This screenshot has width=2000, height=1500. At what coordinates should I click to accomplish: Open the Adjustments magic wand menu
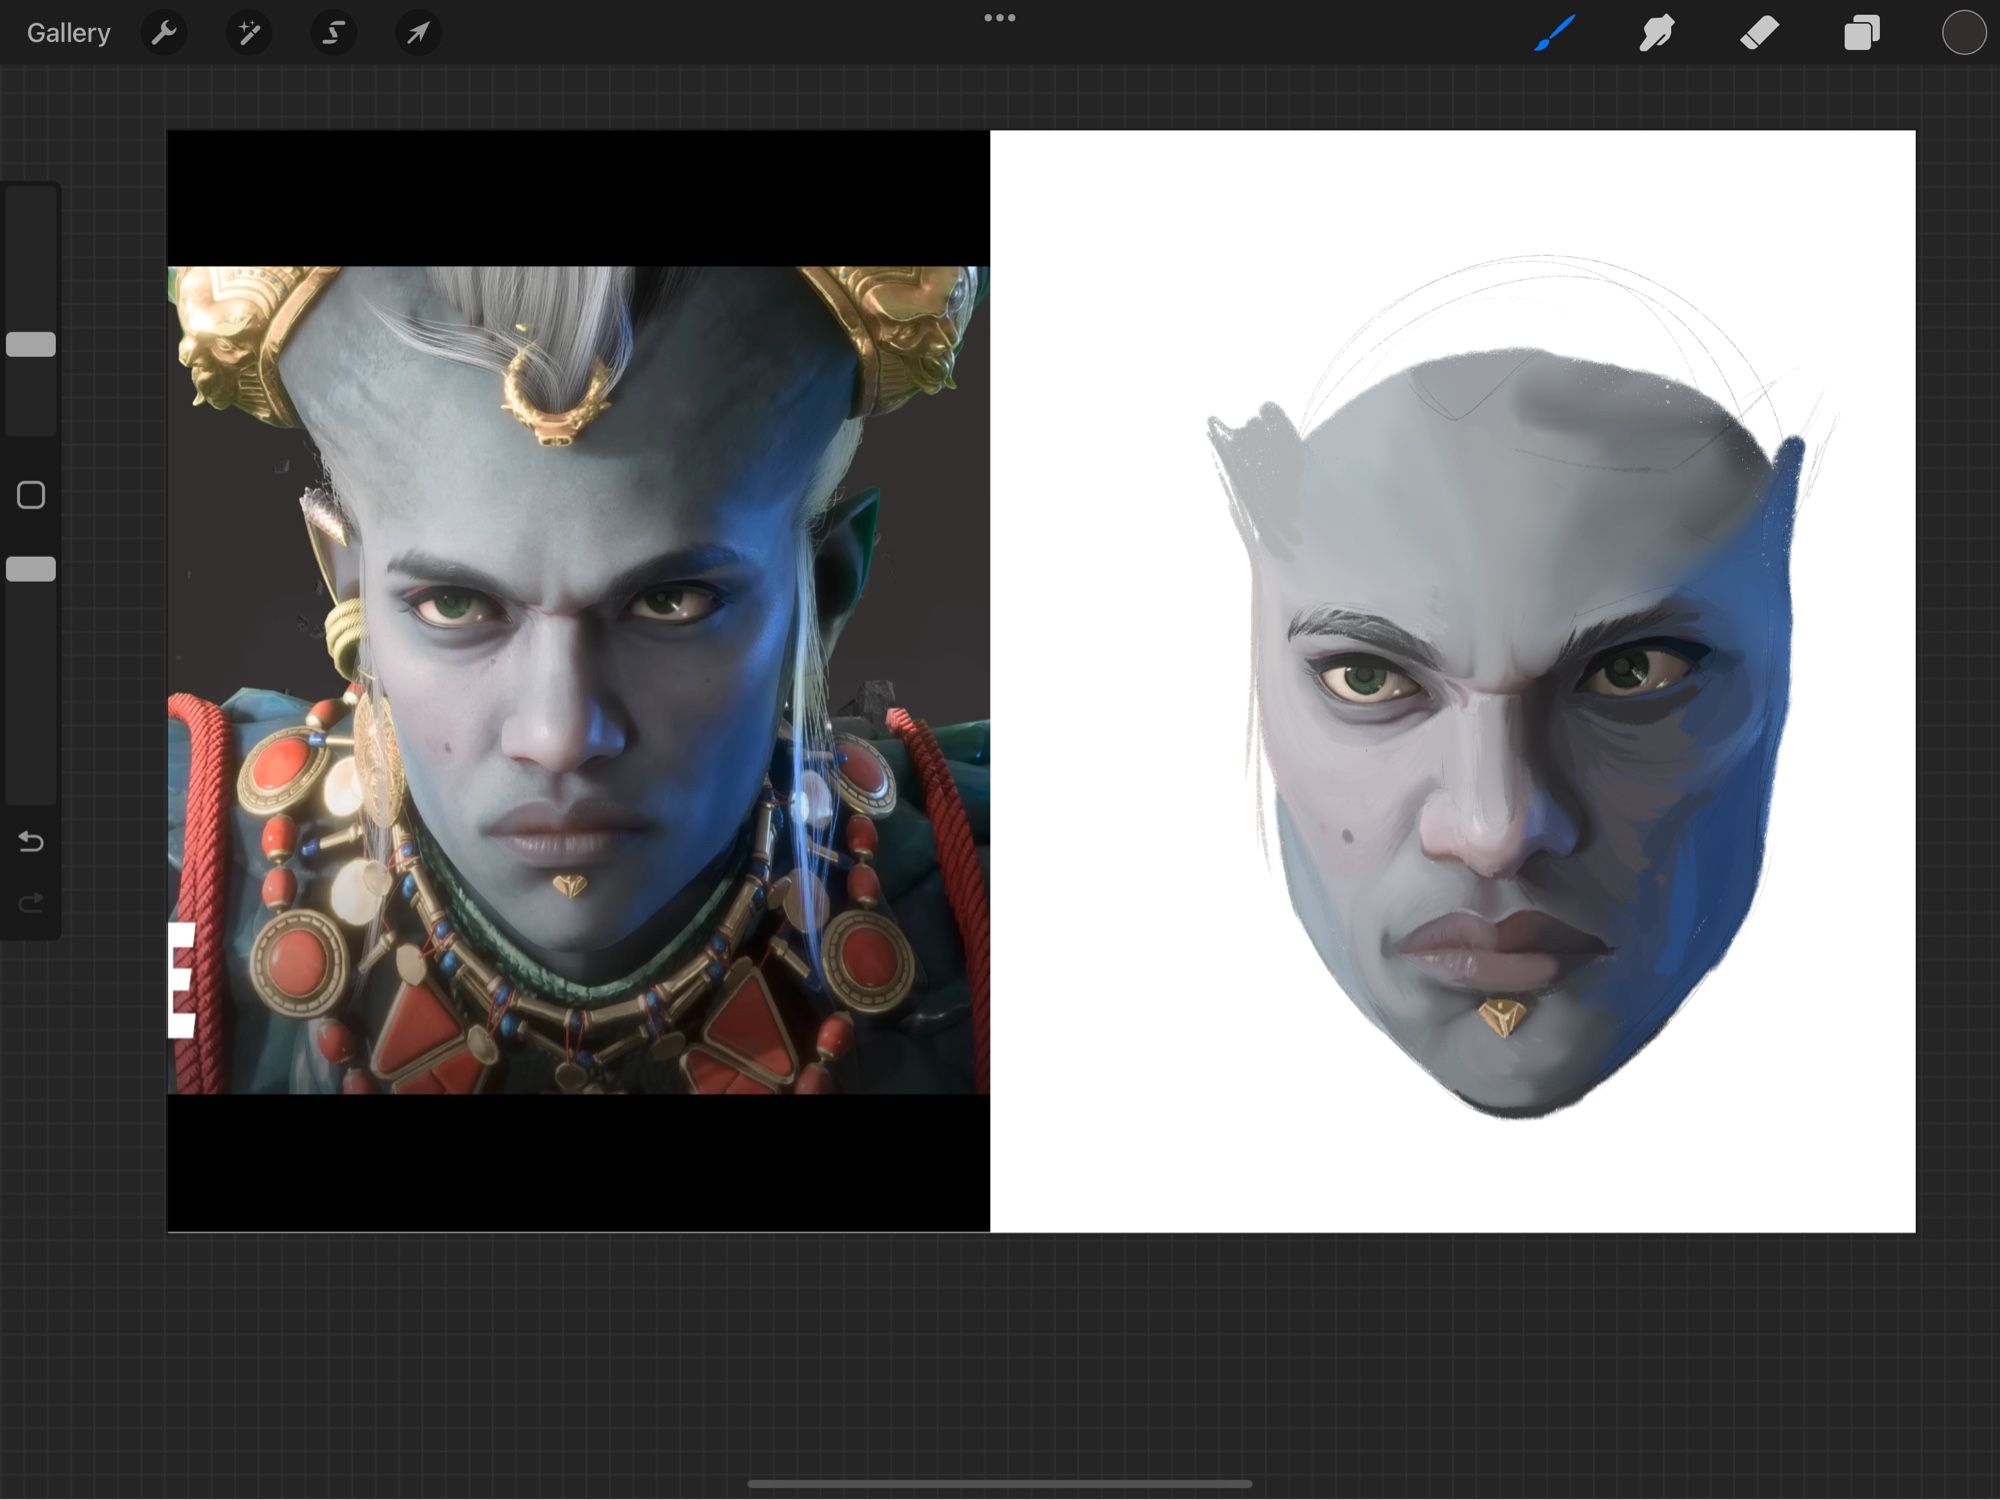[249, 33]
